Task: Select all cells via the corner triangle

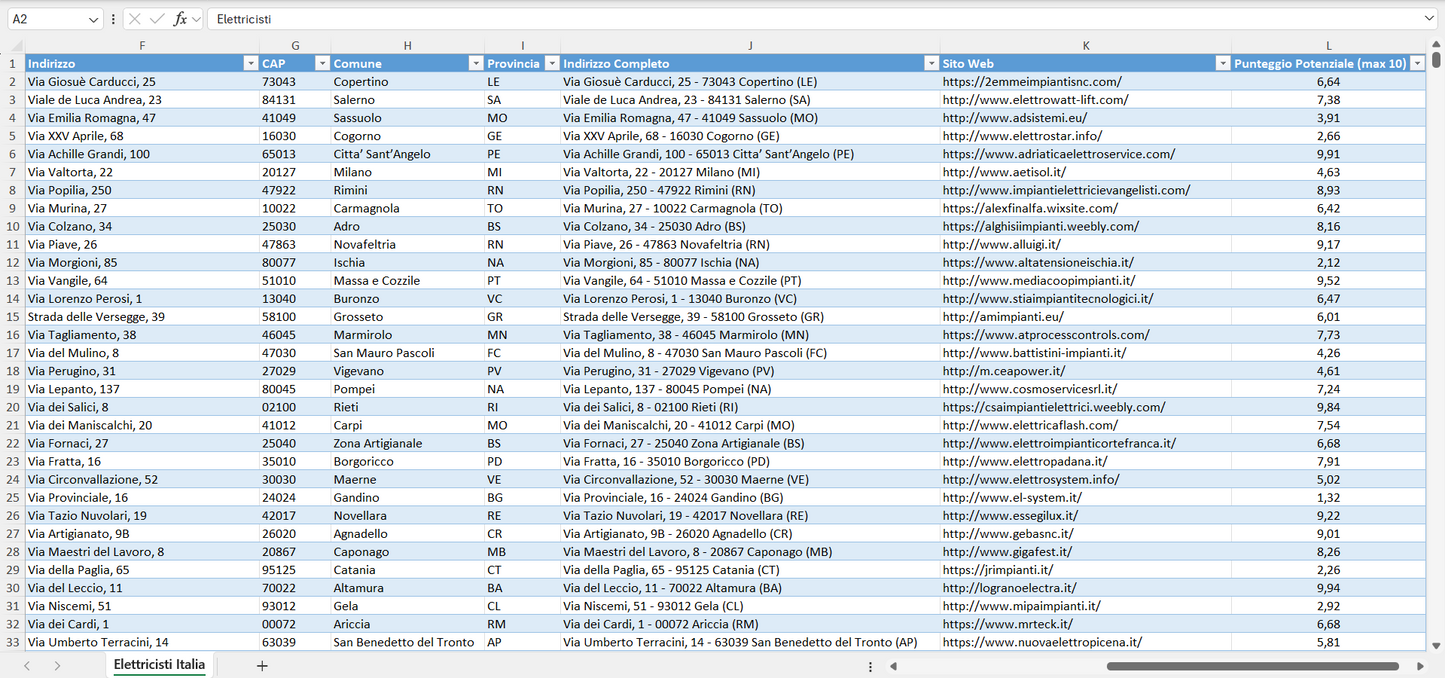Action: [x=14, y=45]
